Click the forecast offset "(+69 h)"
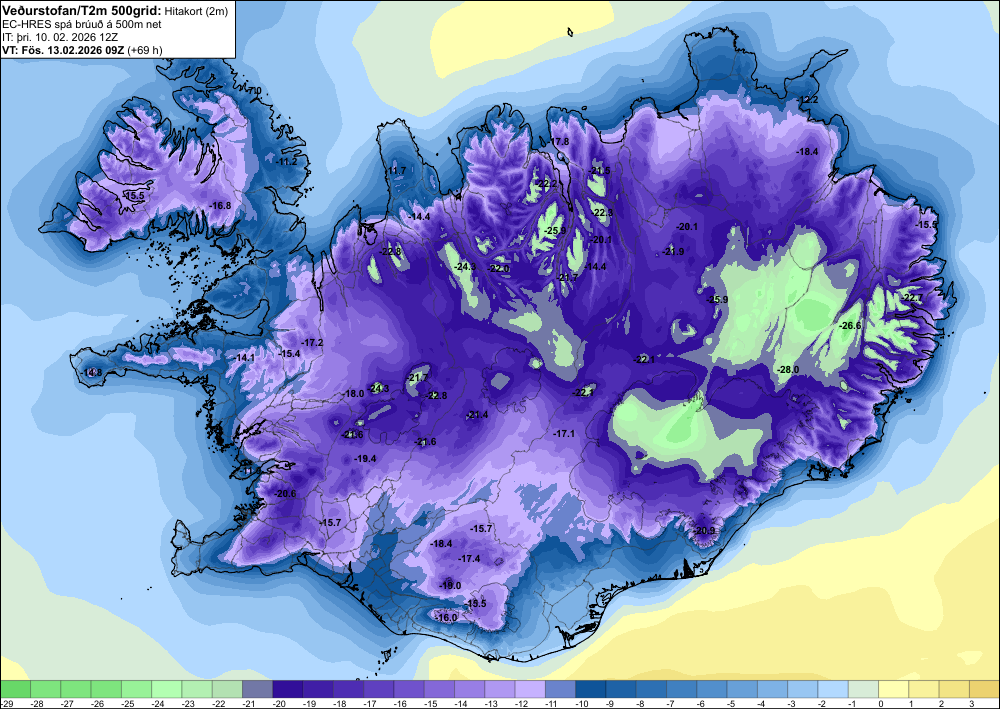This screenshot has height=709, width=1000. [x=145, y=50]
